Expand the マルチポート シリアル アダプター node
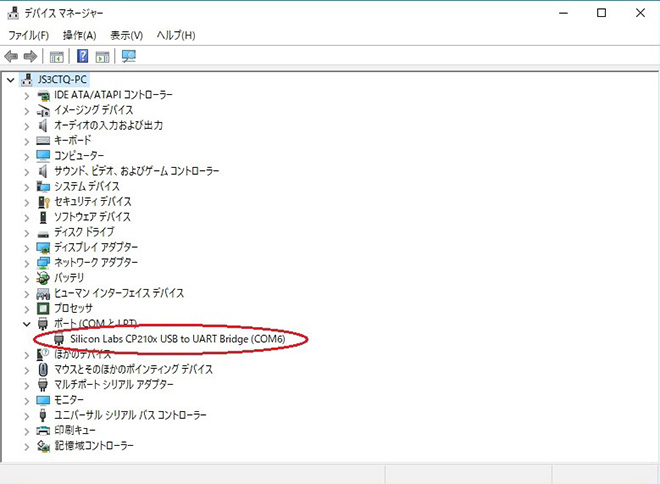This screenshot has height=484, width=660. pyautogui.click(x=27, y=386)
